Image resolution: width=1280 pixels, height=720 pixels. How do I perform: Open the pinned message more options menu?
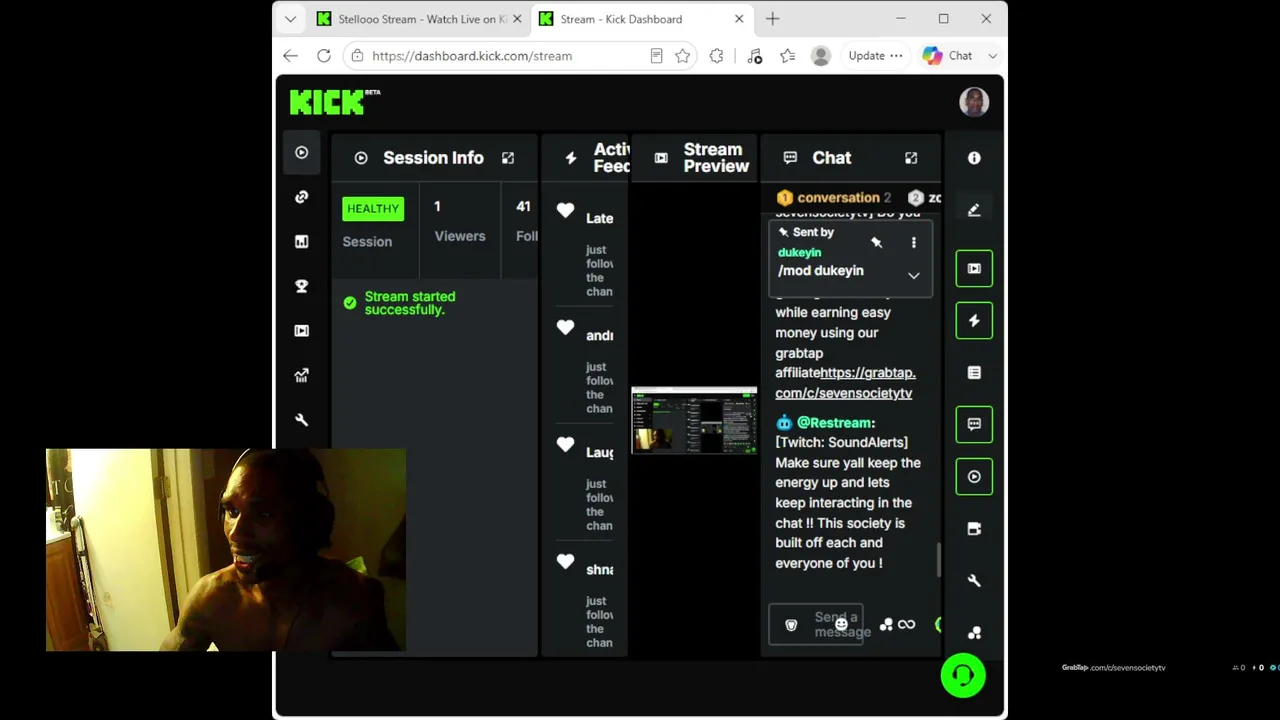[x=913, y=242]
